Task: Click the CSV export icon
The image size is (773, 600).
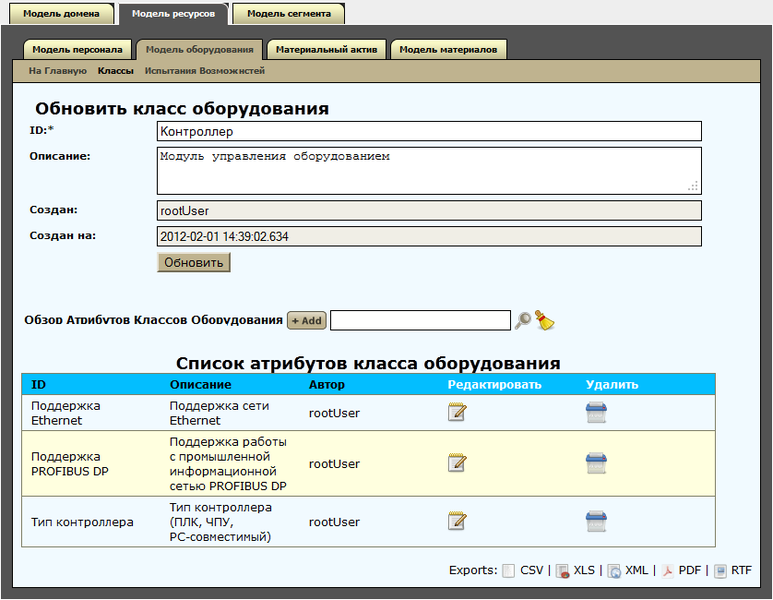Action: [508, 571]
